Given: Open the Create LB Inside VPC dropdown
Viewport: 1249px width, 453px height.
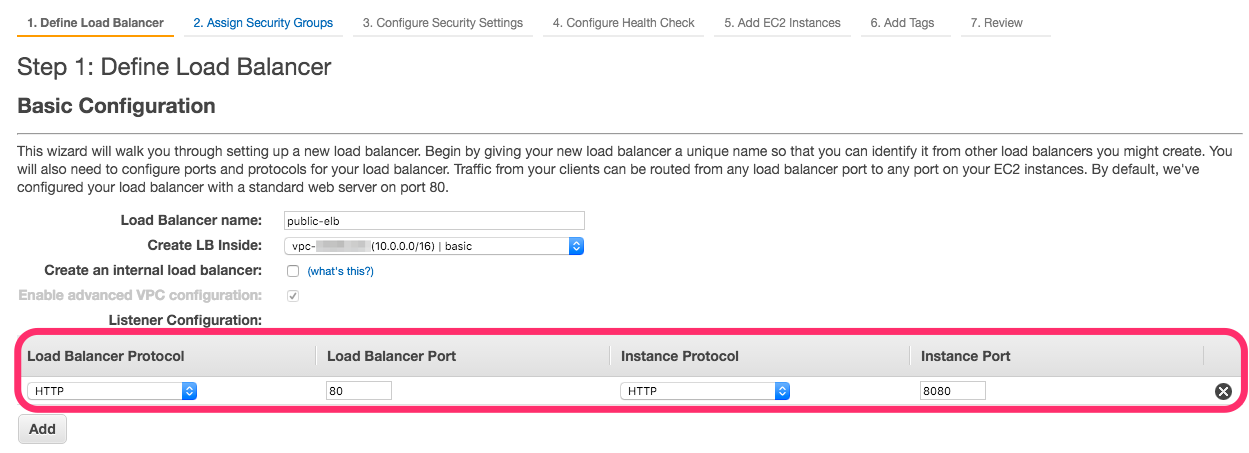Looking at the screenshot, I should (434, 246).
